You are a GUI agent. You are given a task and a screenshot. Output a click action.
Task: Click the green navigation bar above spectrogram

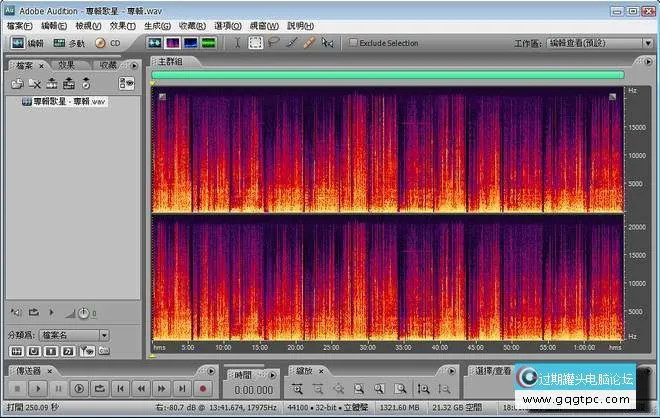(388, 74)
